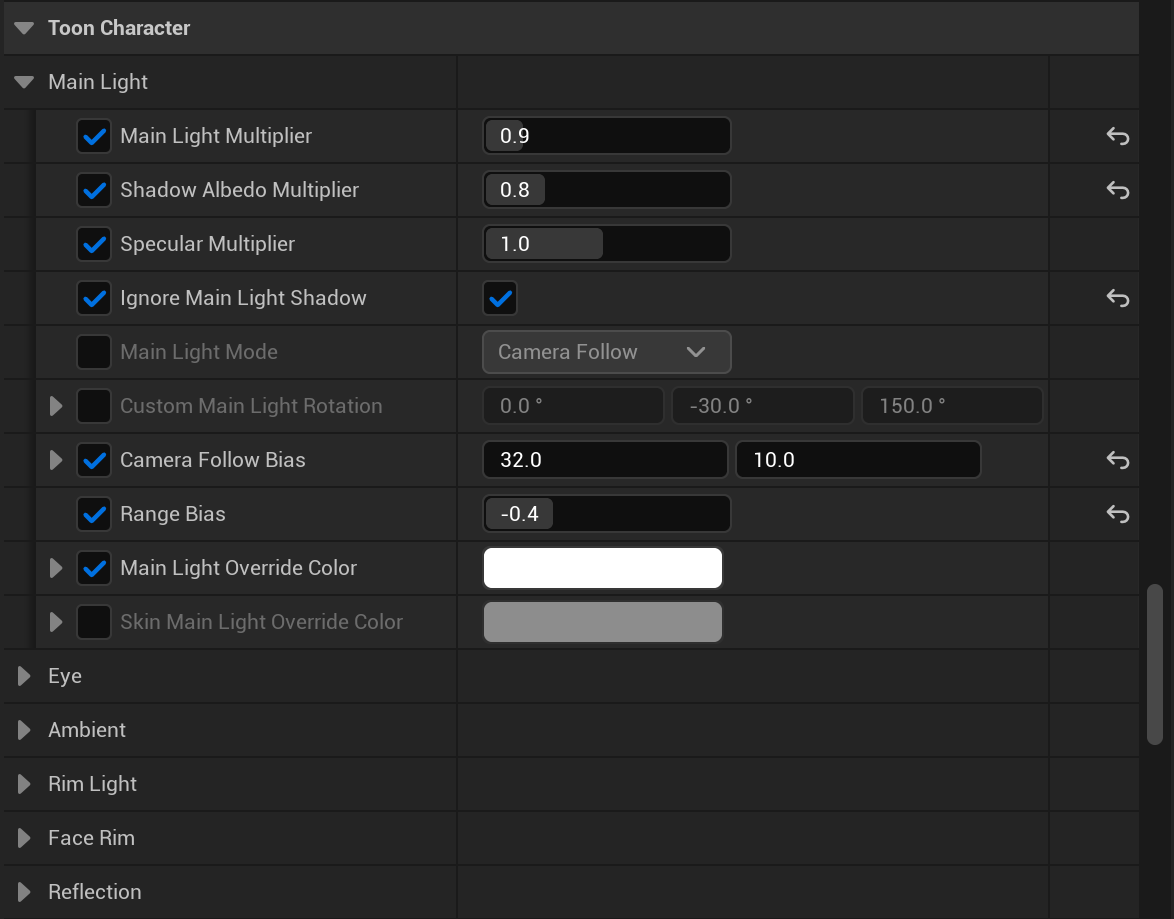The height and width of the screenshot is (919, 1174).
Task: Toggle the Main Light Override Color checkbox
Action: (94, 568)
